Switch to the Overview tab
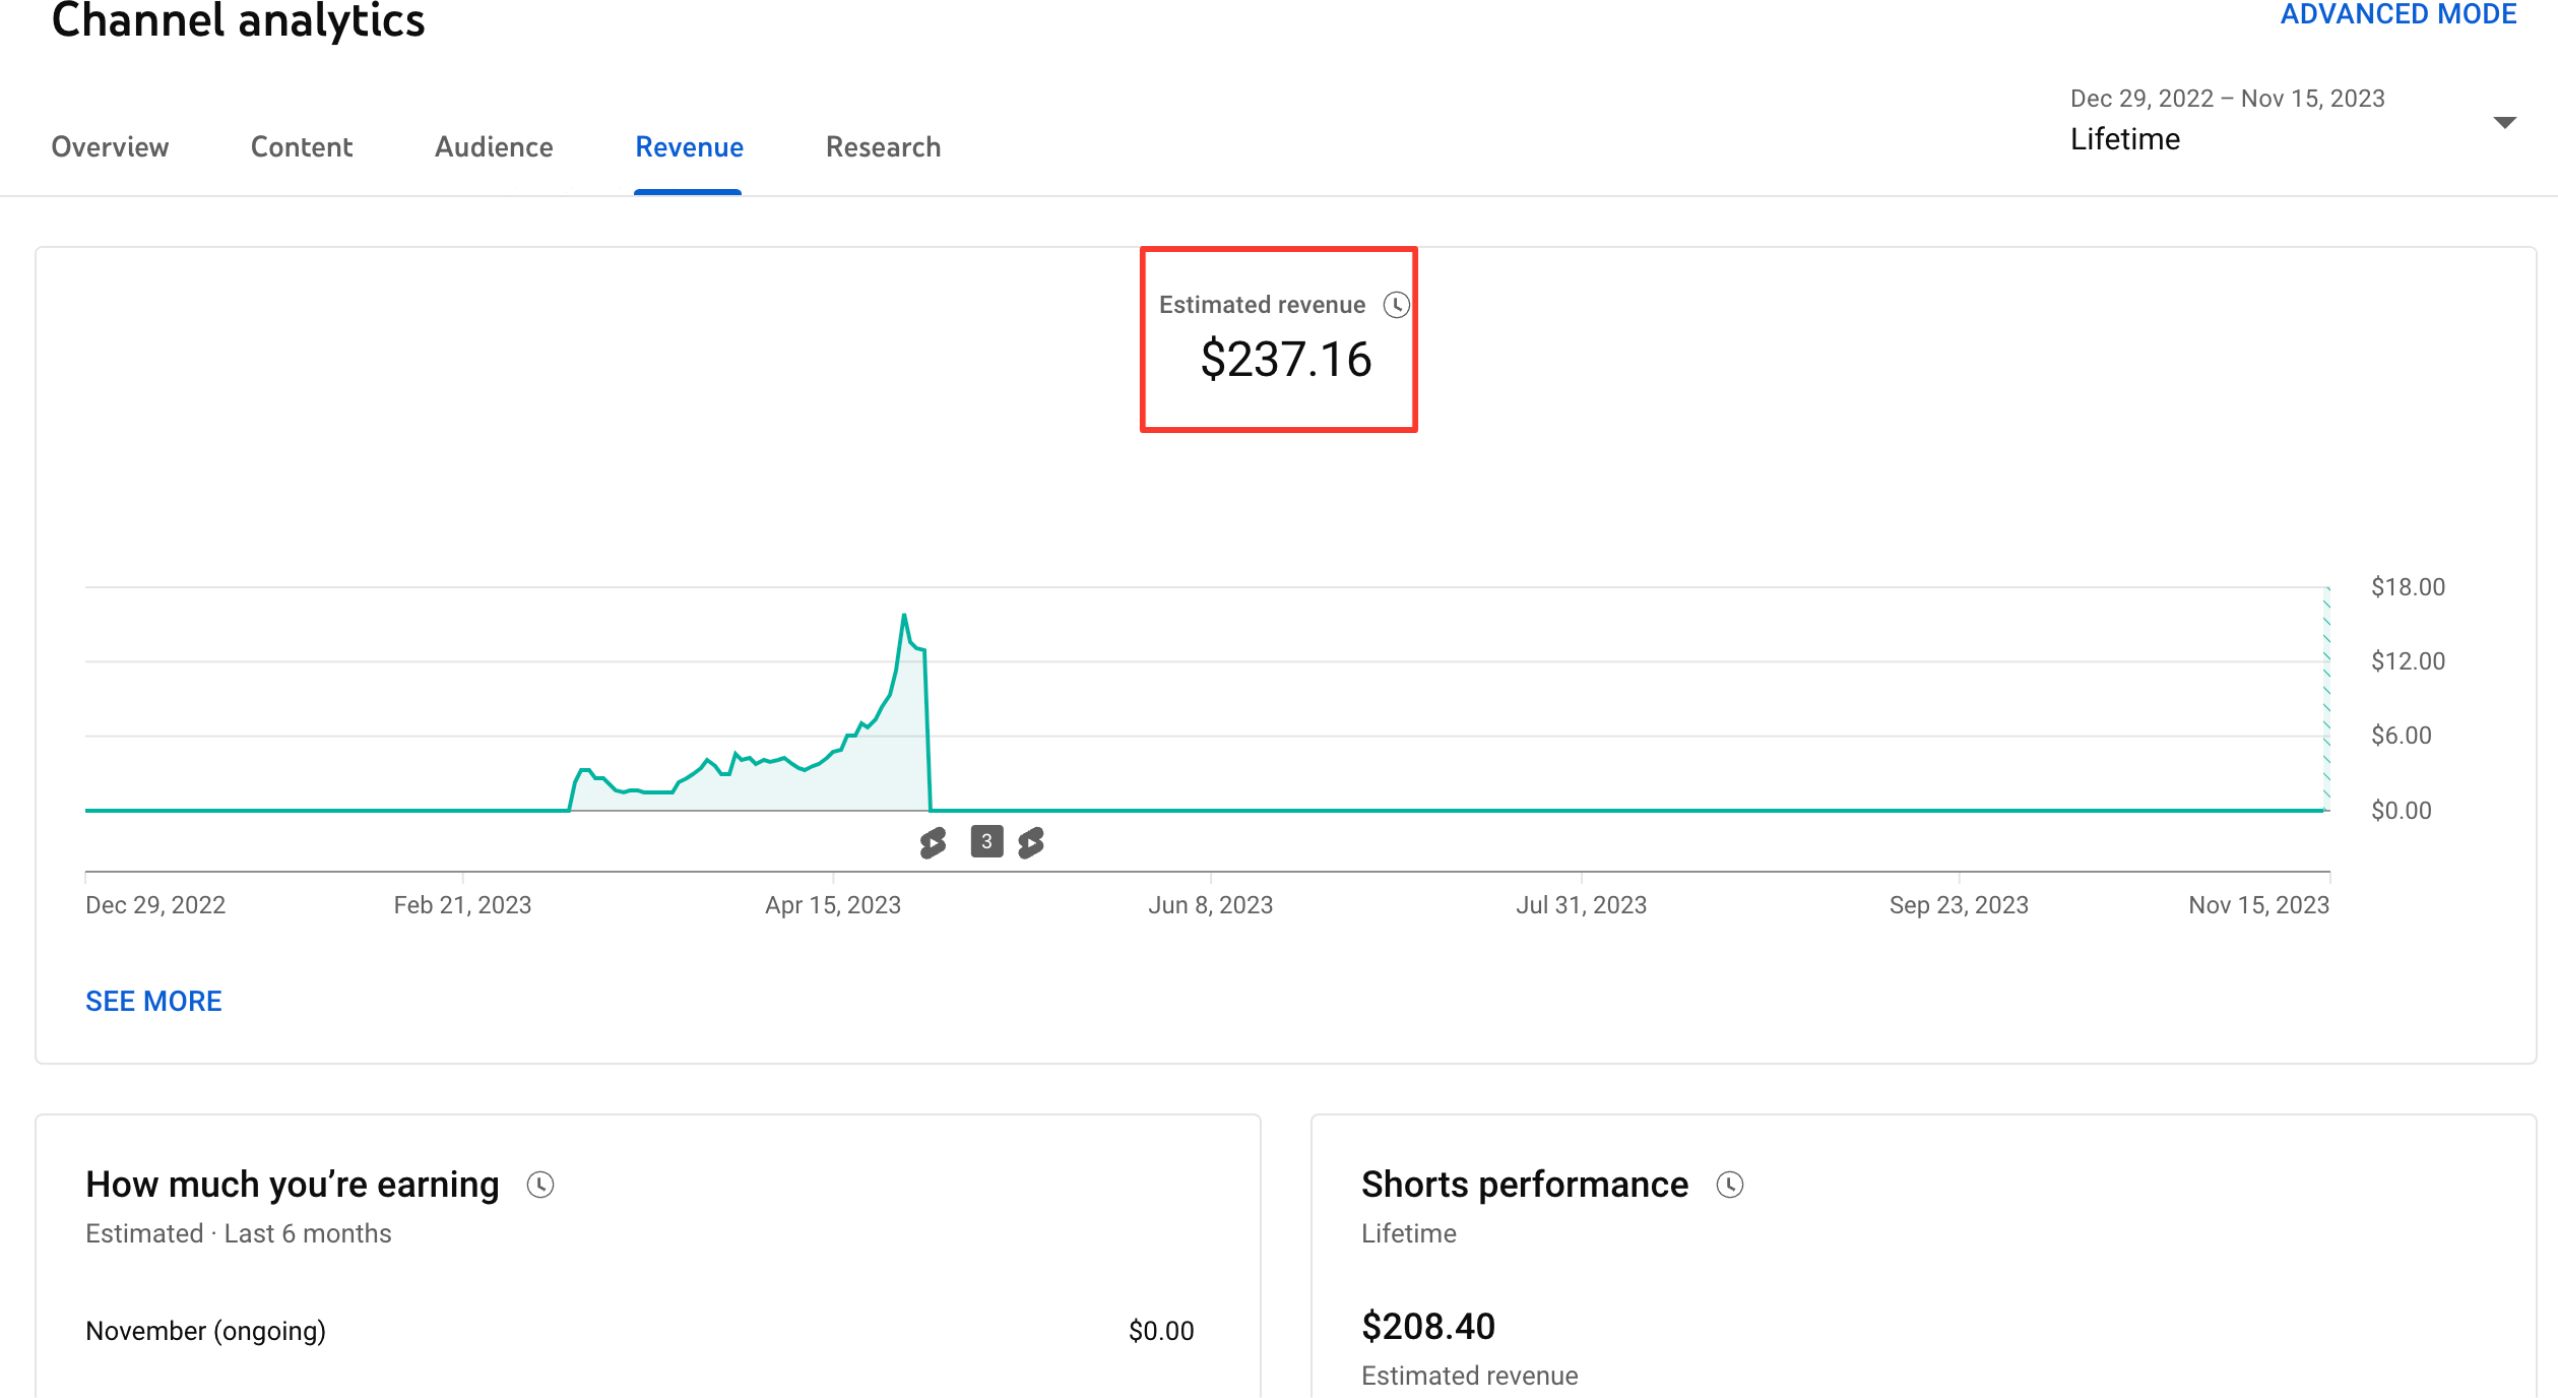Viewport: 2558px width, 1398px height. coord(110,147)
